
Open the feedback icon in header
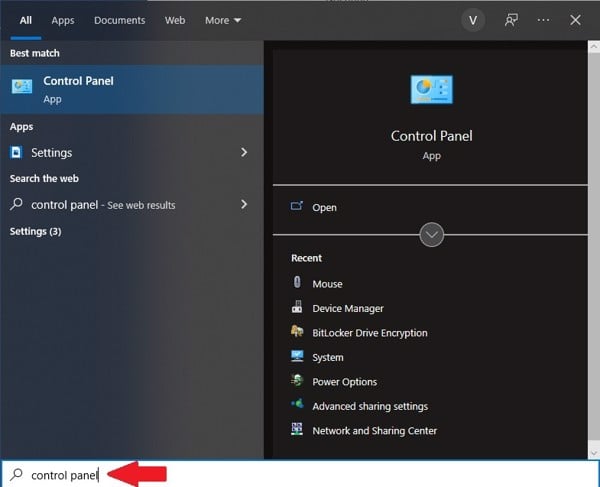coord(511,20)
